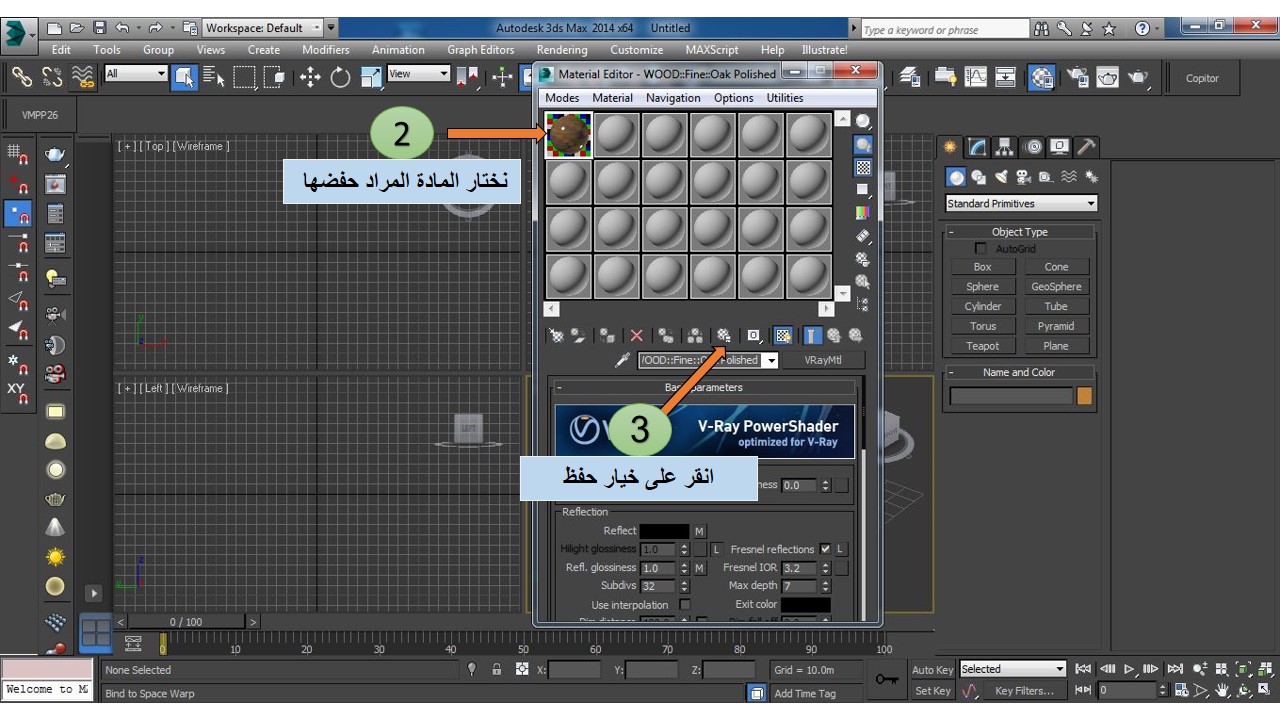
Task: Toggle the Window/Crossing selection icon
Action: (x=276, y=77)
